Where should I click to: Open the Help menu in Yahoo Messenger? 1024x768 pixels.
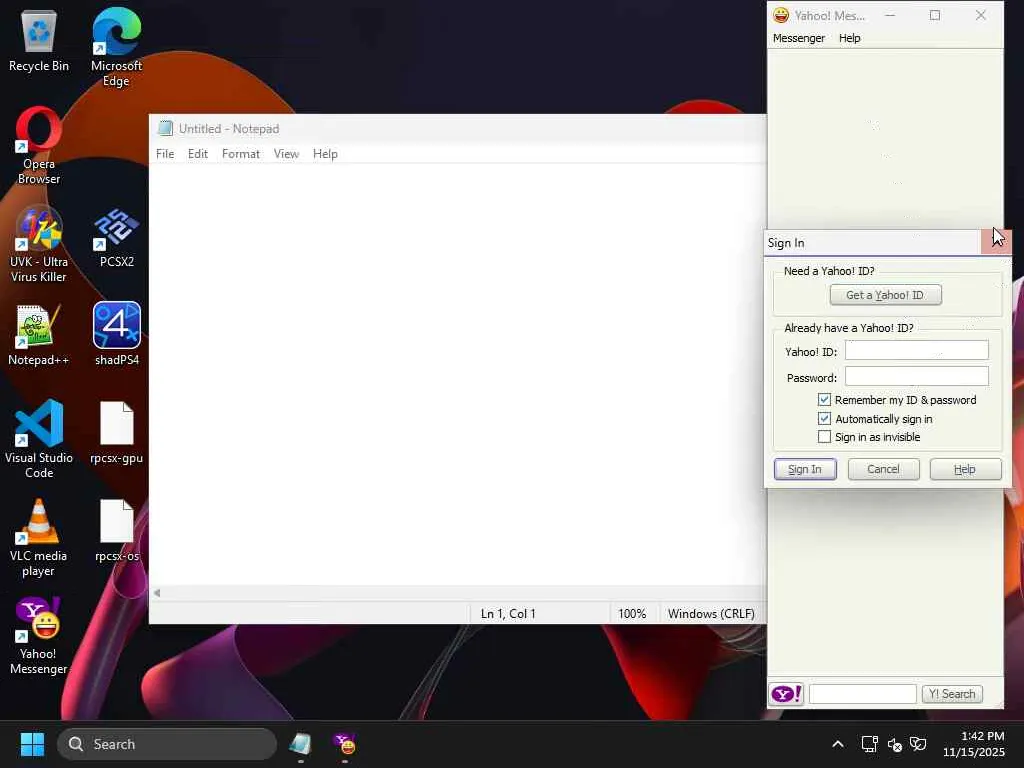click(850, 38)
